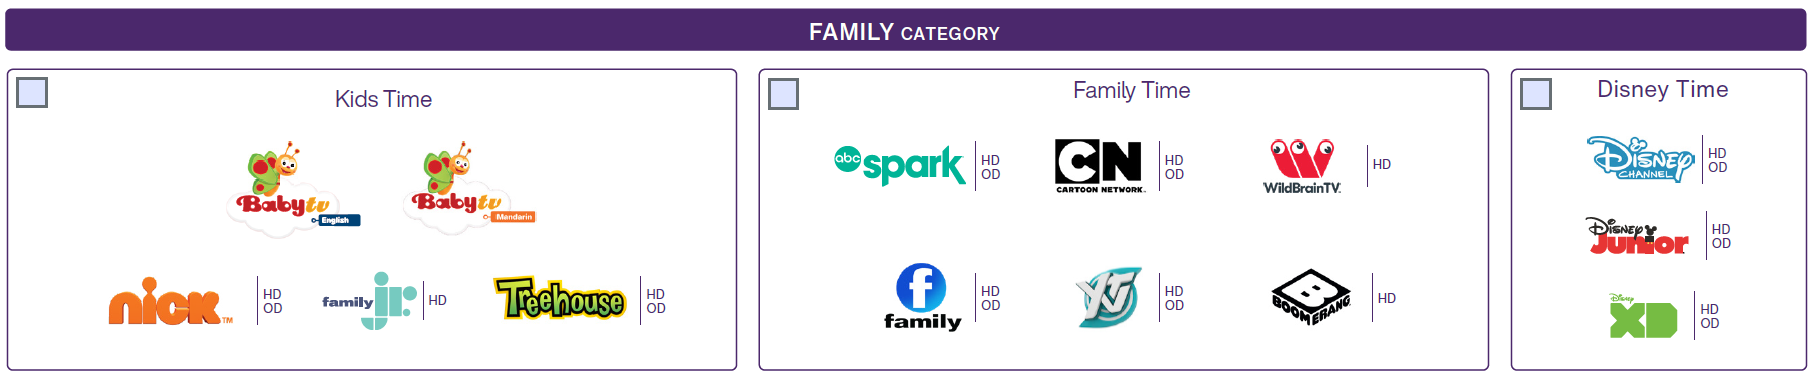Tick the Family Time package checkbox
Viewport: 1813px width, 381px height.
click(x=783, y=94)
